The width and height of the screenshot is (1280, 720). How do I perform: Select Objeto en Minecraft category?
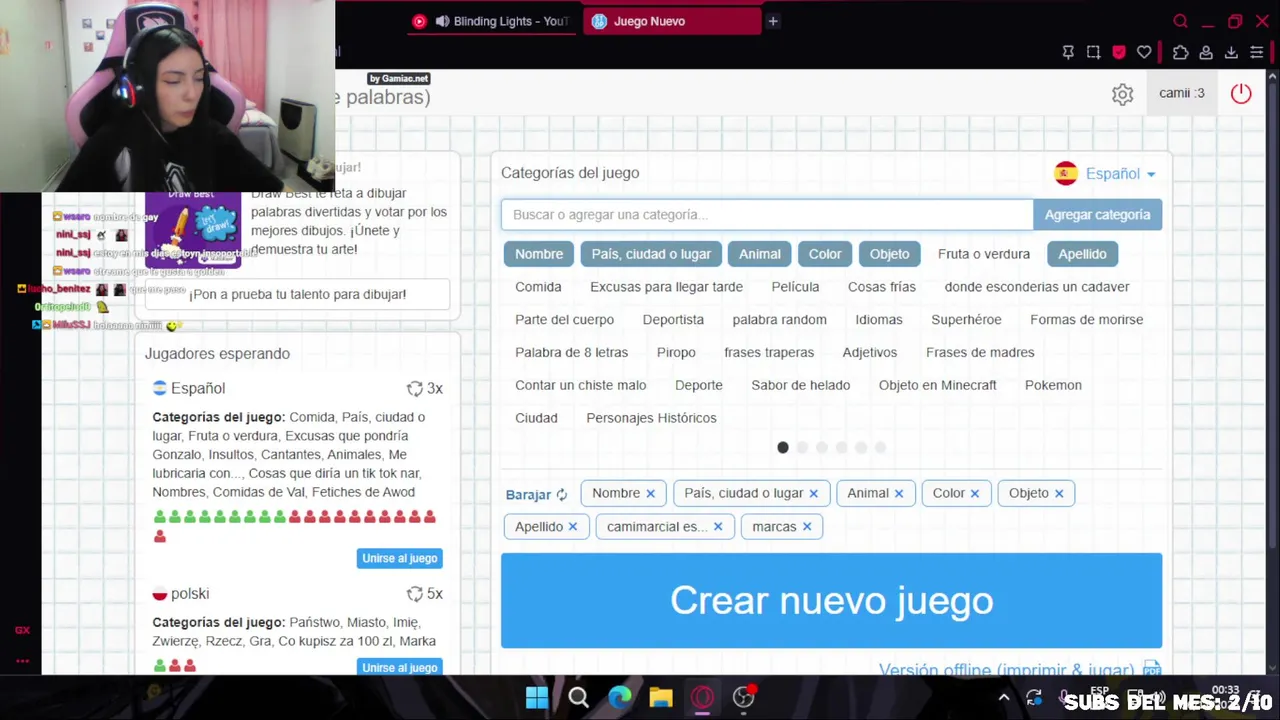[x=938, y=385]
